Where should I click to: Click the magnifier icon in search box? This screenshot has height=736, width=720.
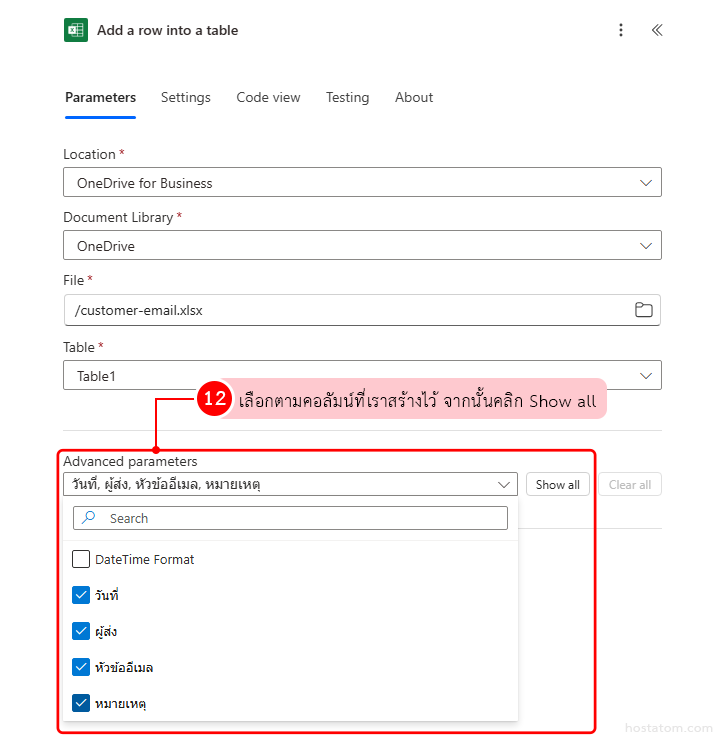click(x=89, y=518)
